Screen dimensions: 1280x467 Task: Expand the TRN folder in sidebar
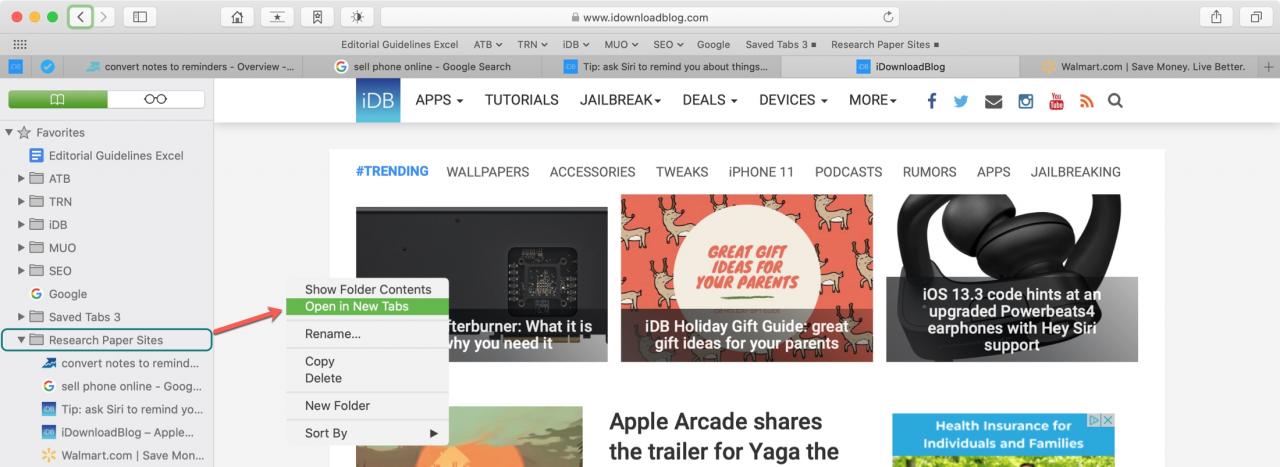click(x=21, y=201)
